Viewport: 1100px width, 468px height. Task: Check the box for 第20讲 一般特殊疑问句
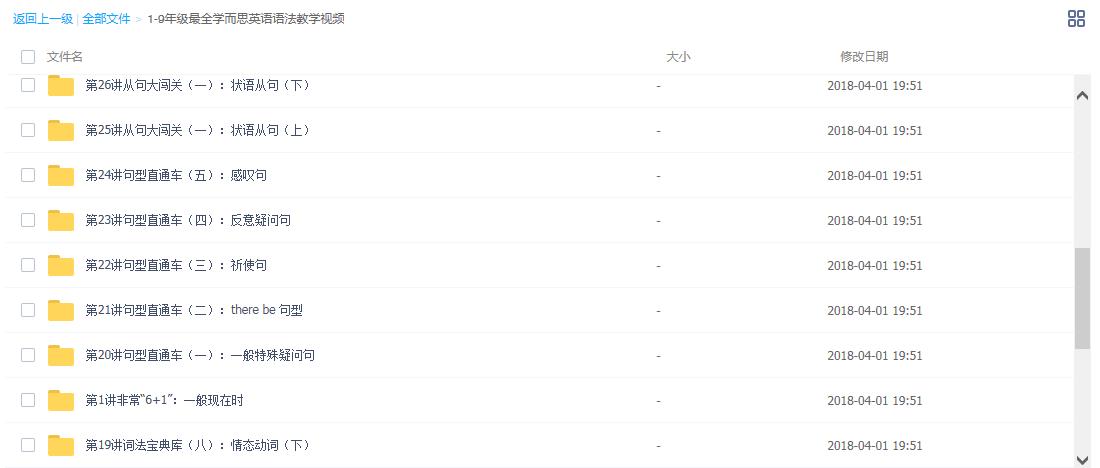28,355
